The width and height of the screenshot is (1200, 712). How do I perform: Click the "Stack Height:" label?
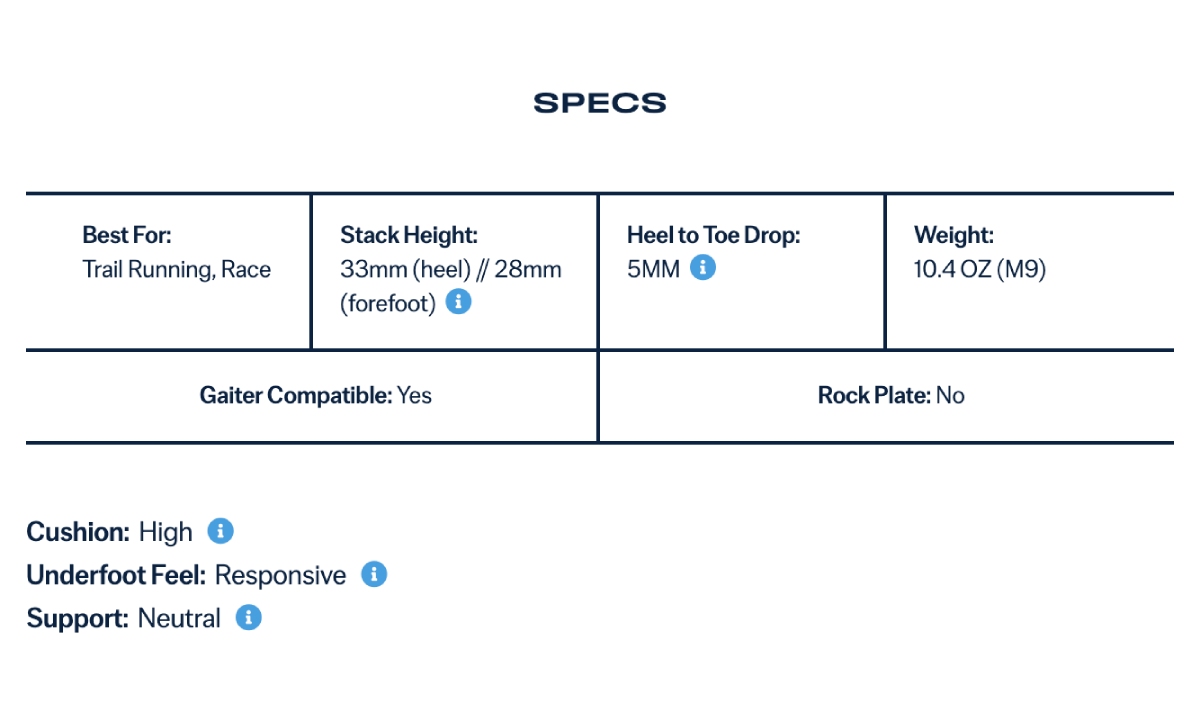coord(409,235)
